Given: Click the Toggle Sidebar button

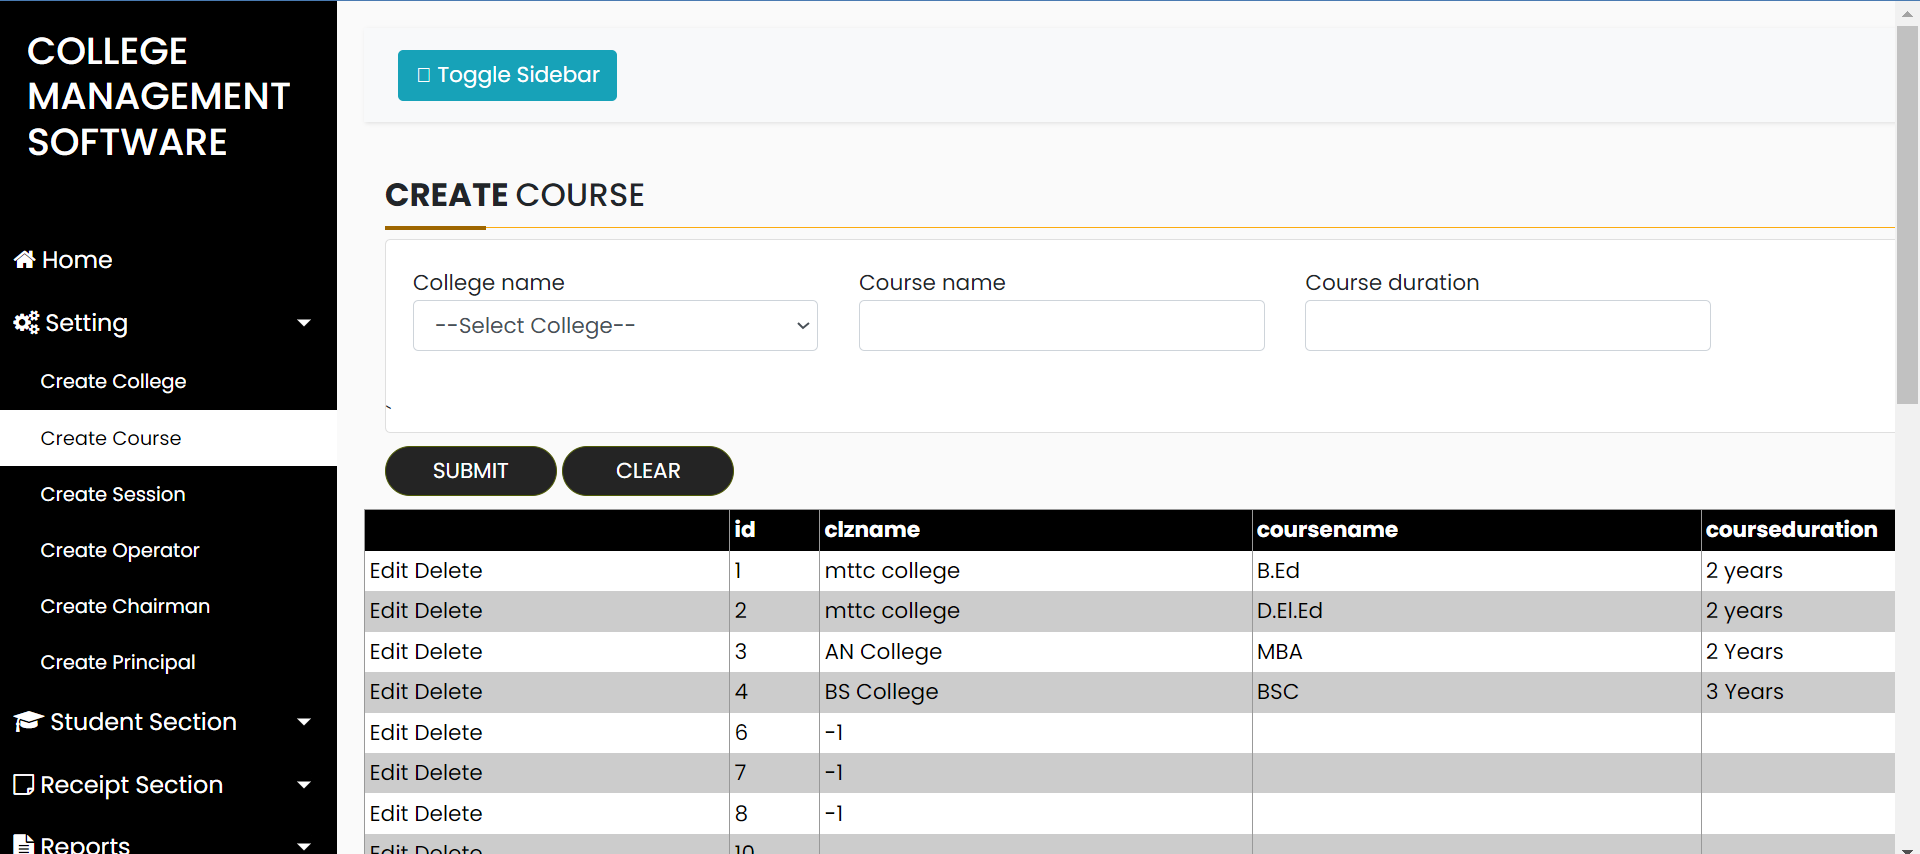Looking at the screenshot, I should click(x=507, y=75).
